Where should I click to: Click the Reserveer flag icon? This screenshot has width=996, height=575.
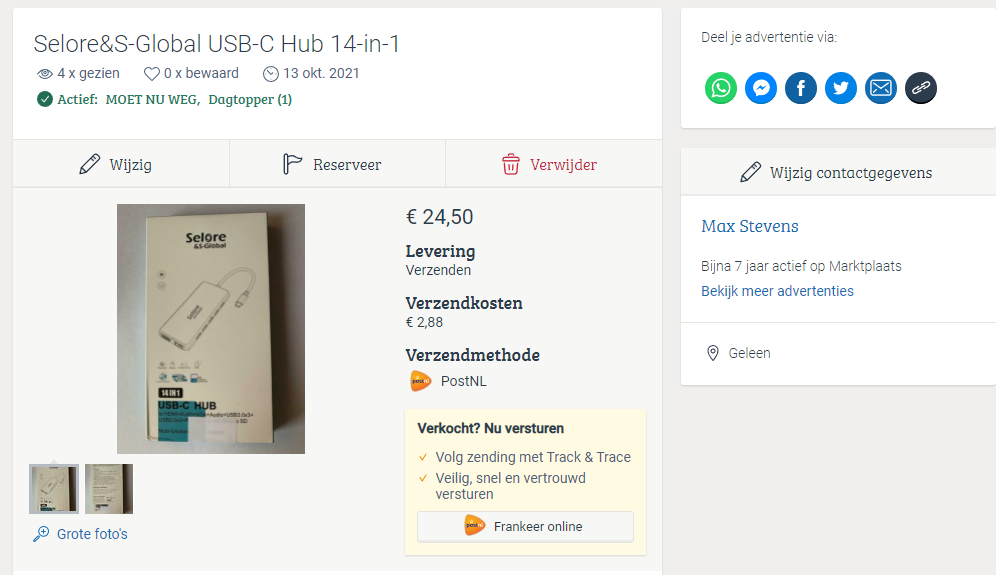coord(292,164)
